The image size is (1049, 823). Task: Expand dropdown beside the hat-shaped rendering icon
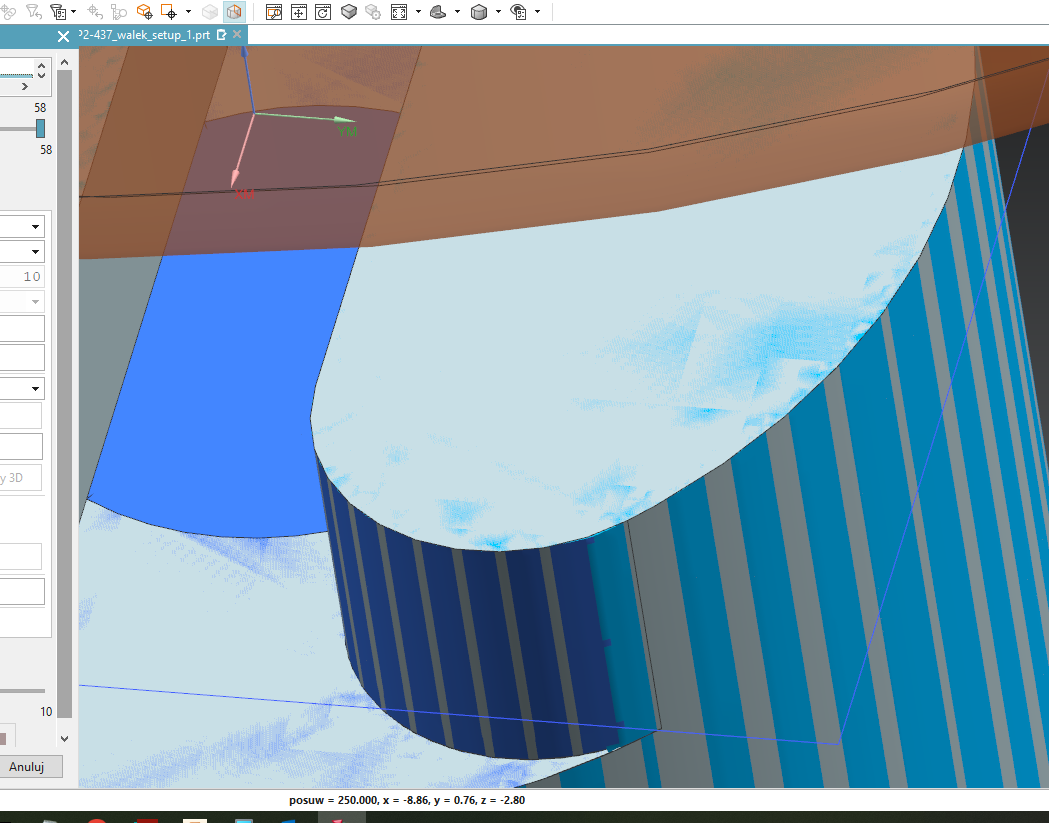pyautogui.click(x=457, y=12)
